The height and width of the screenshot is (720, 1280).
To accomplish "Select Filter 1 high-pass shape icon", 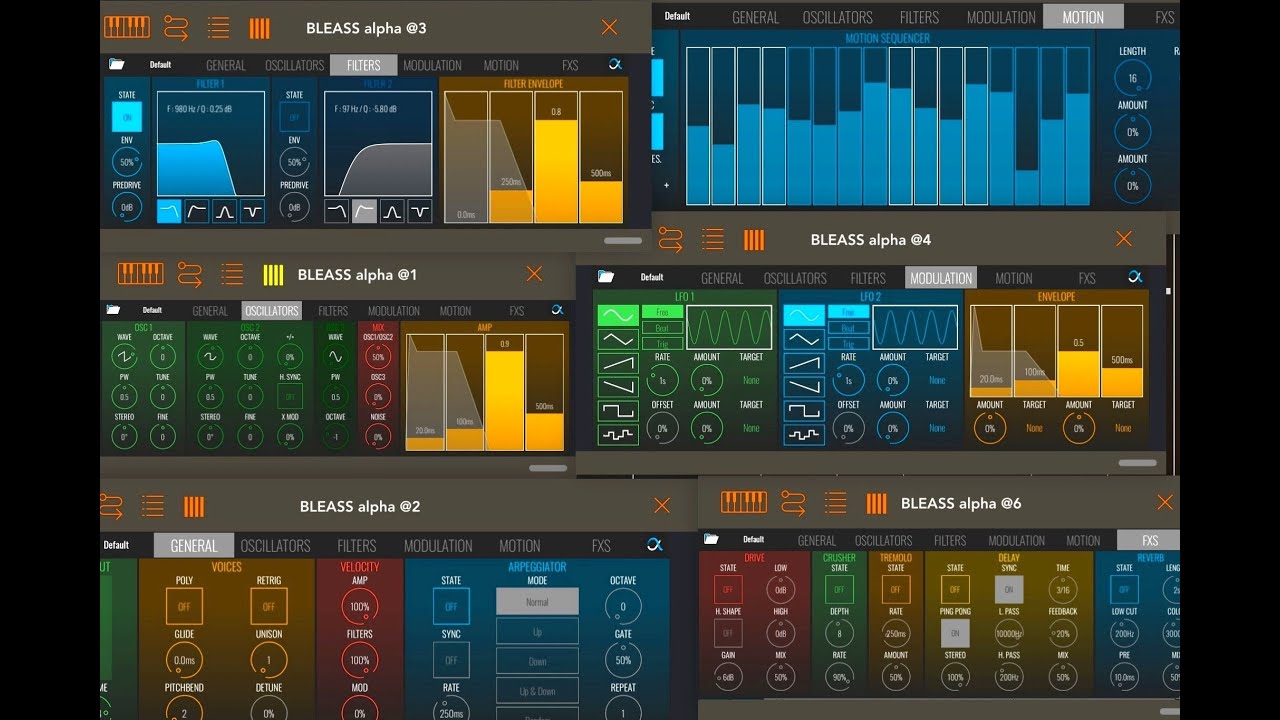I will [x=197, y=211].
